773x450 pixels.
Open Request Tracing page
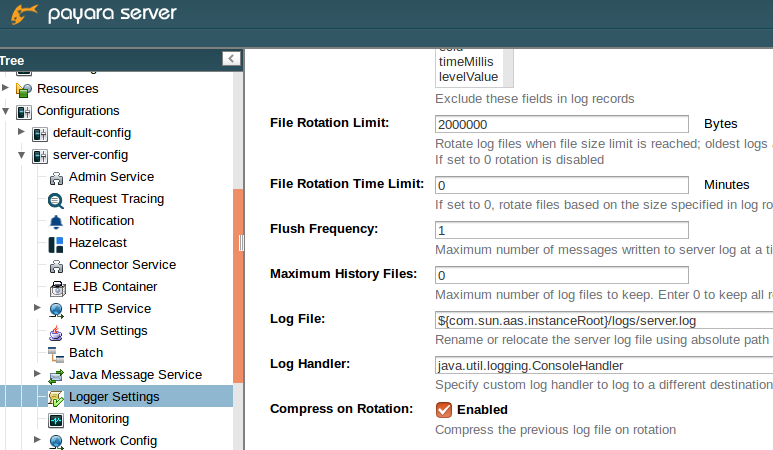pyautogui.click(x=116, y=199)
